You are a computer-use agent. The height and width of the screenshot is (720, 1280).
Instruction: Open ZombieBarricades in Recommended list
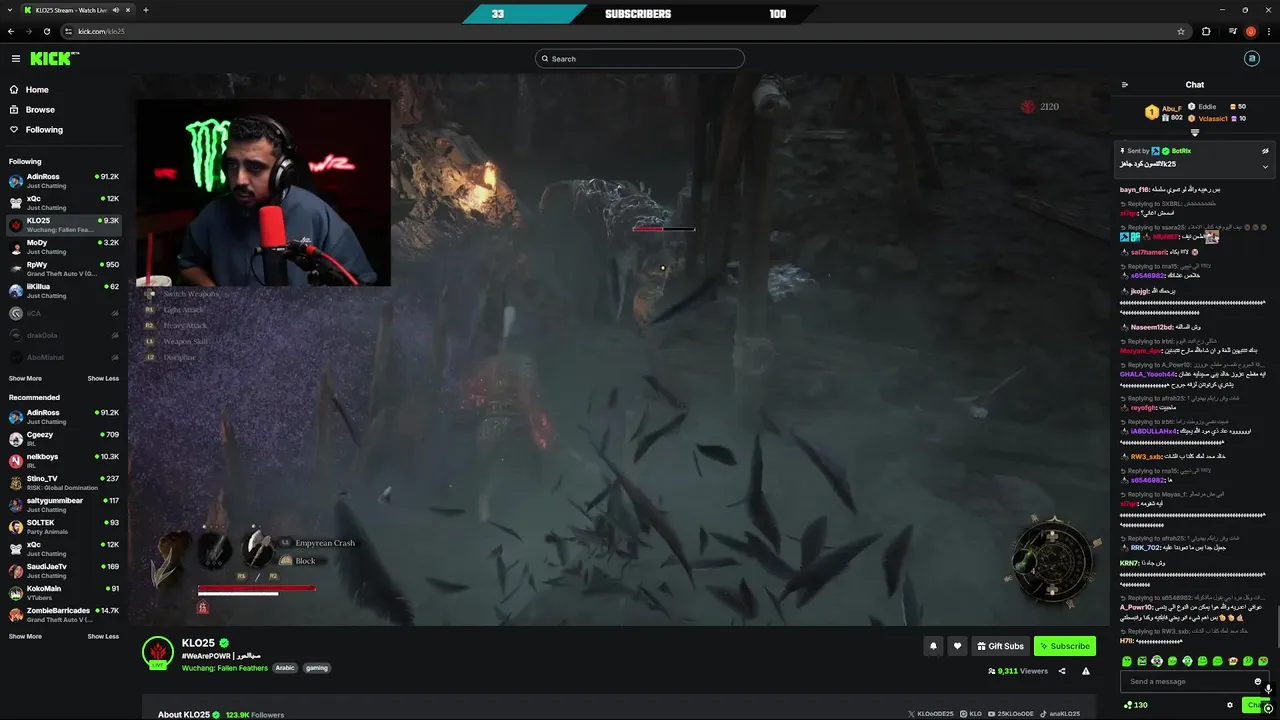coord(64,615)
